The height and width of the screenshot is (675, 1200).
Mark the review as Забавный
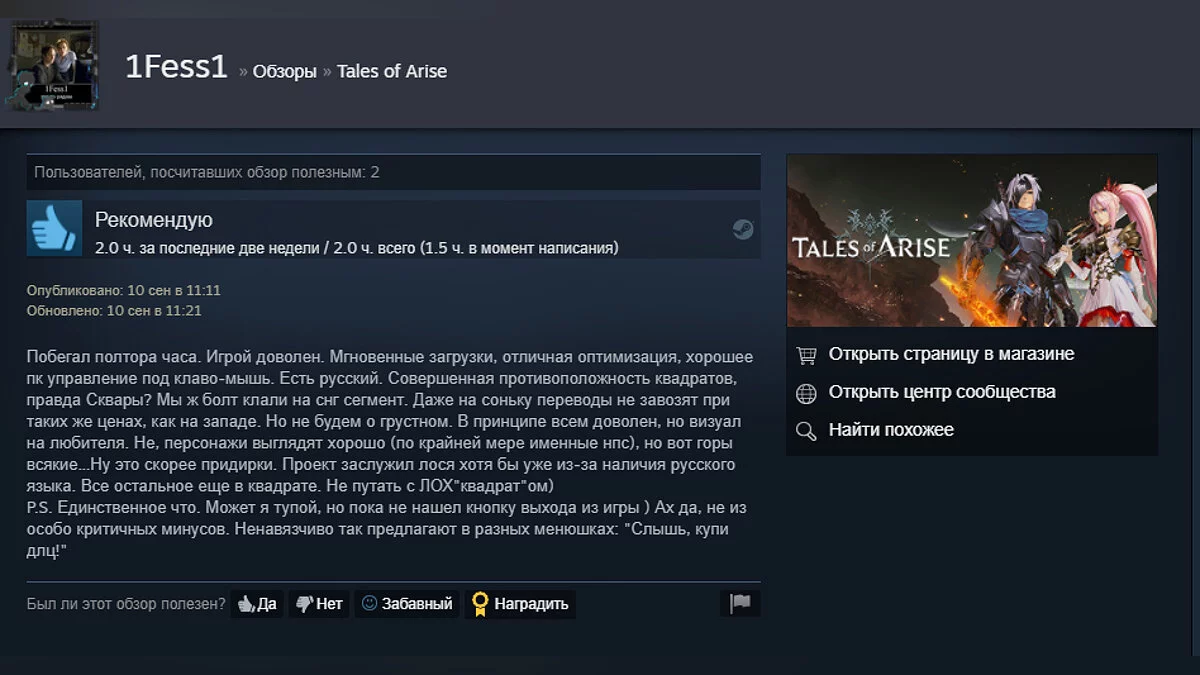click(407, 604)
